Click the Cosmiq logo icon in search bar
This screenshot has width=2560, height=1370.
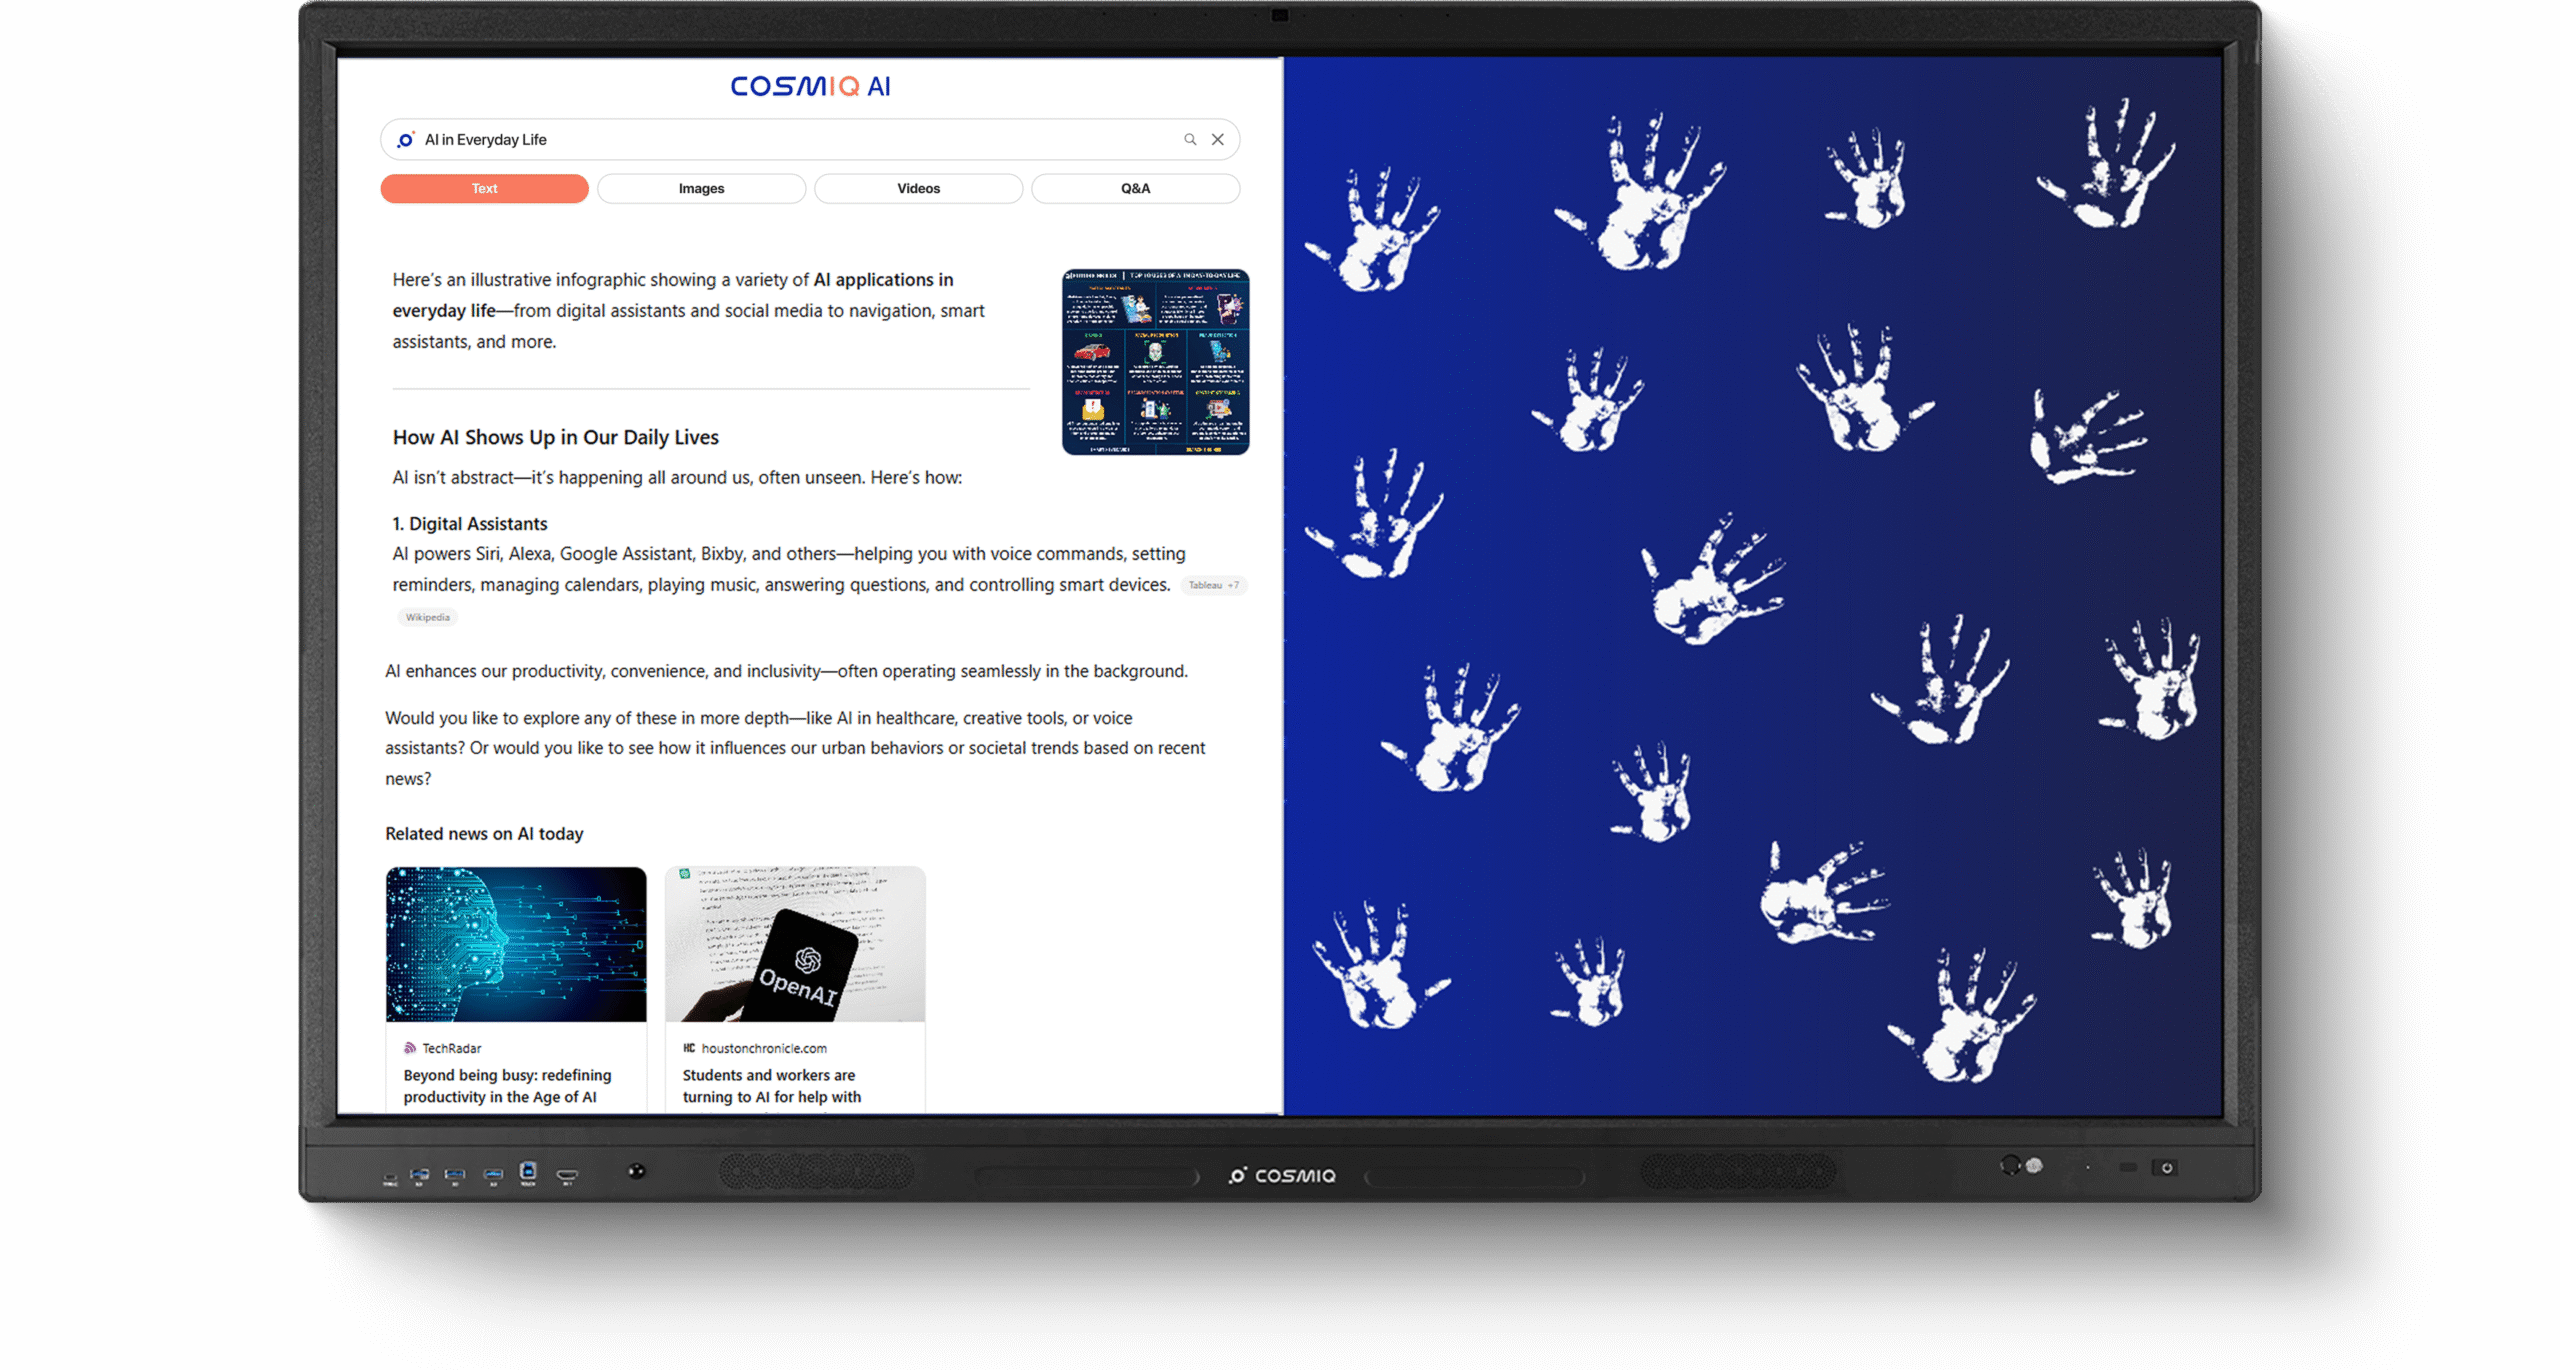pos(405,140)
